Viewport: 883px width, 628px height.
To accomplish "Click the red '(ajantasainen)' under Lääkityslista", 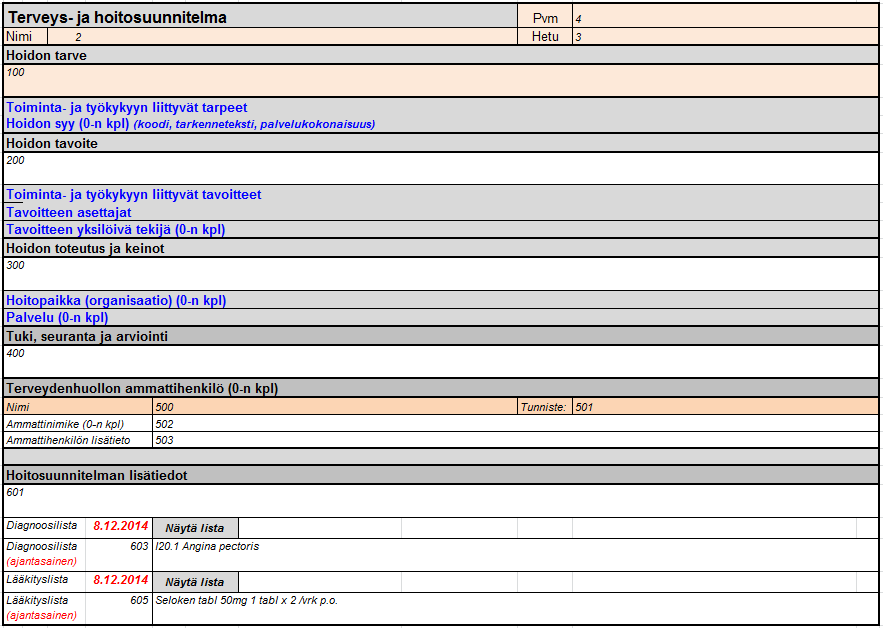I will tap(42, 616).
